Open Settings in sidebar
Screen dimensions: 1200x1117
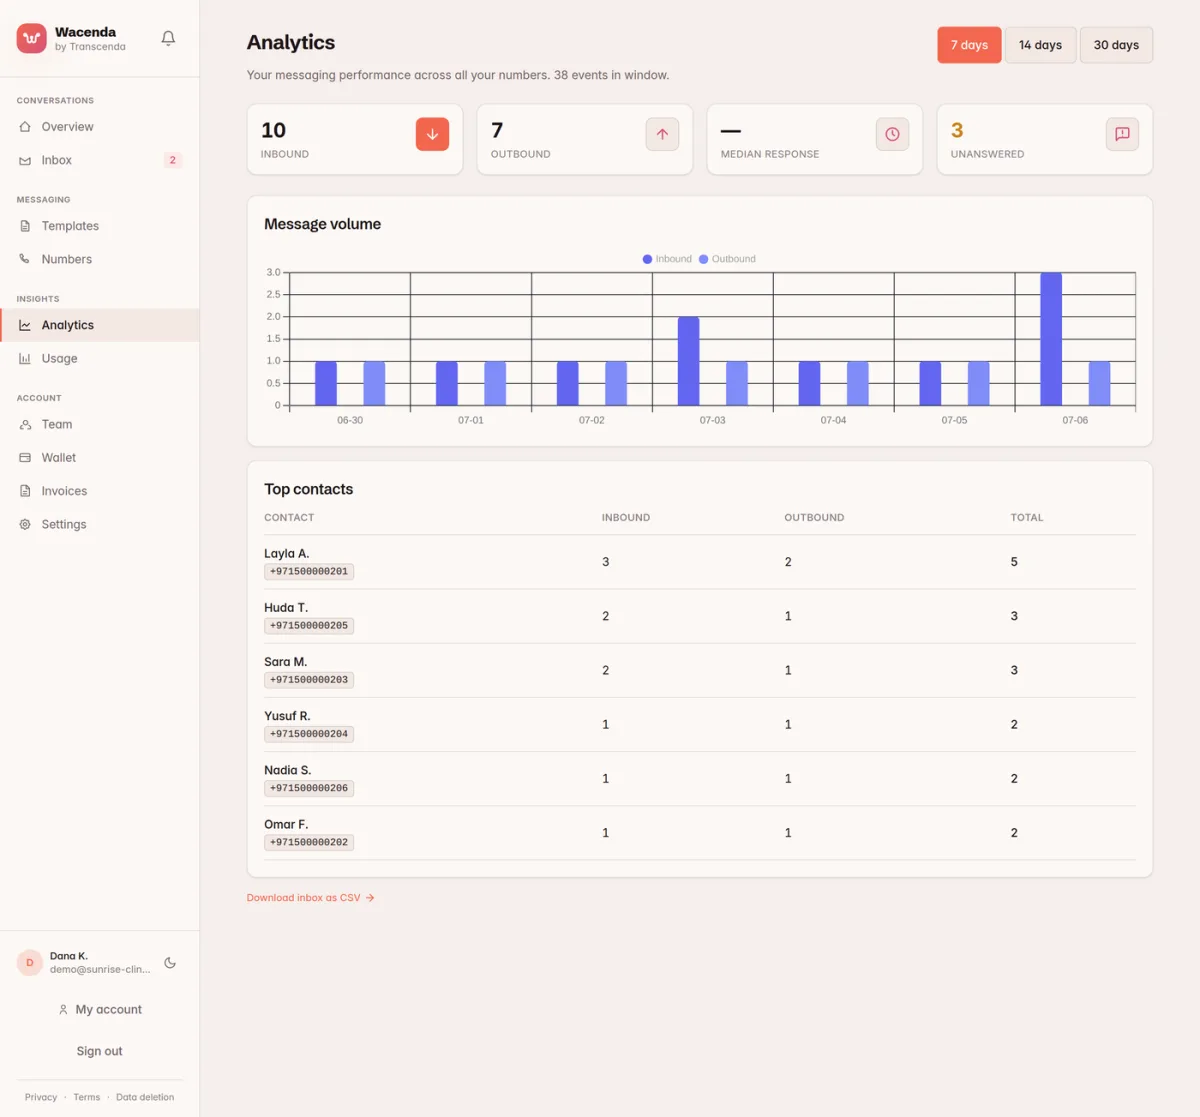[x=100, y=524]
